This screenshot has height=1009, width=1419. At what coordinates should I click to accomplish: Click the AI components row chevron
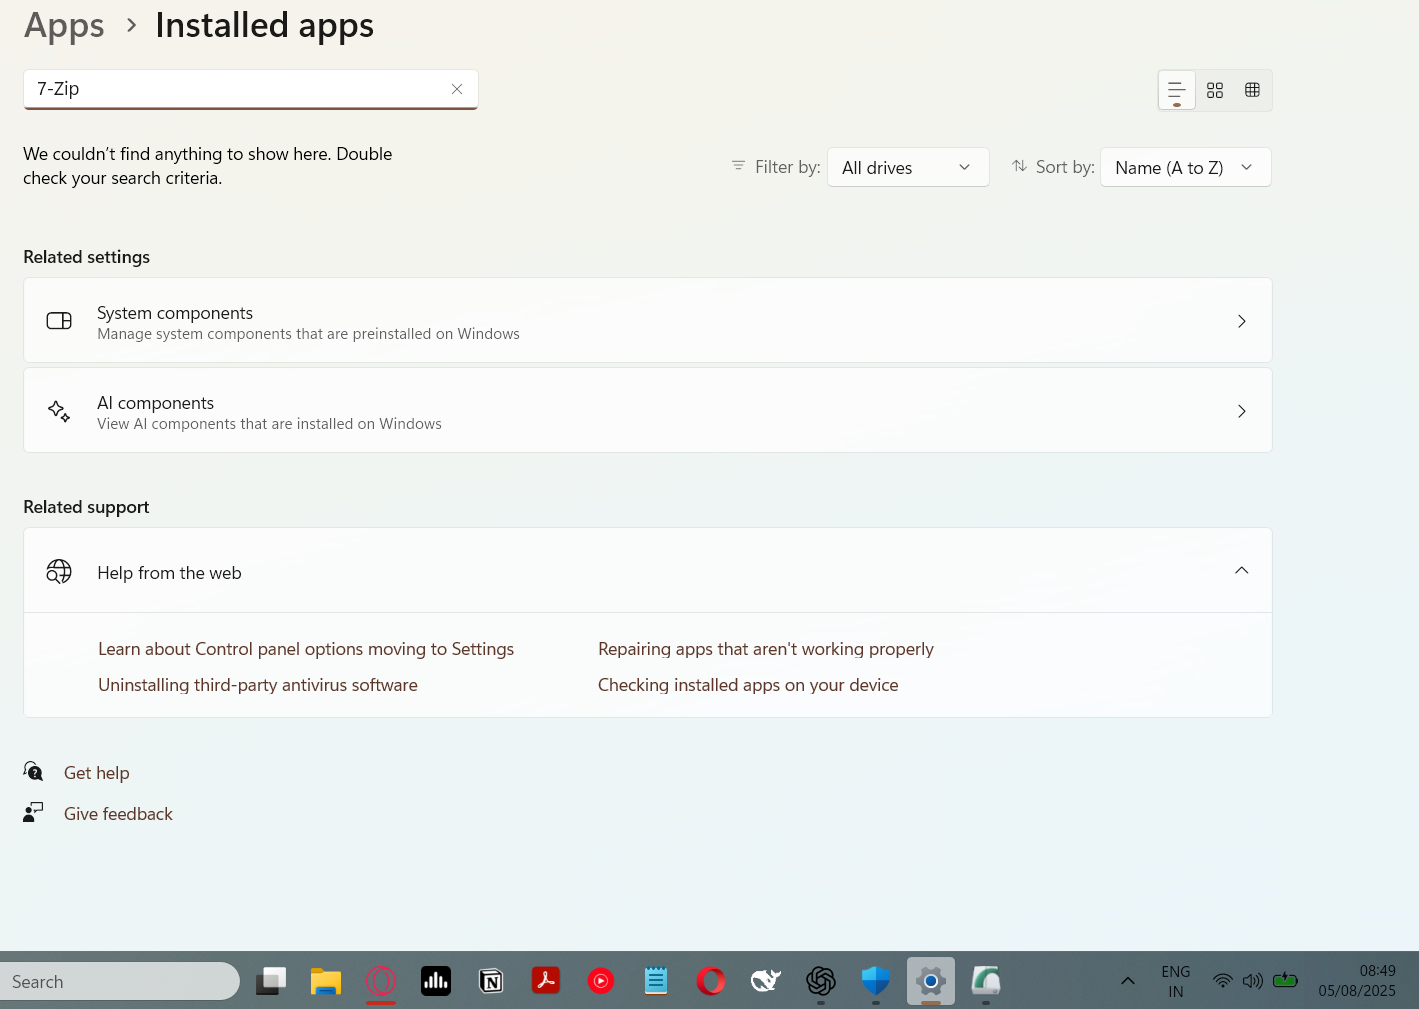[x=1242, y=411]
